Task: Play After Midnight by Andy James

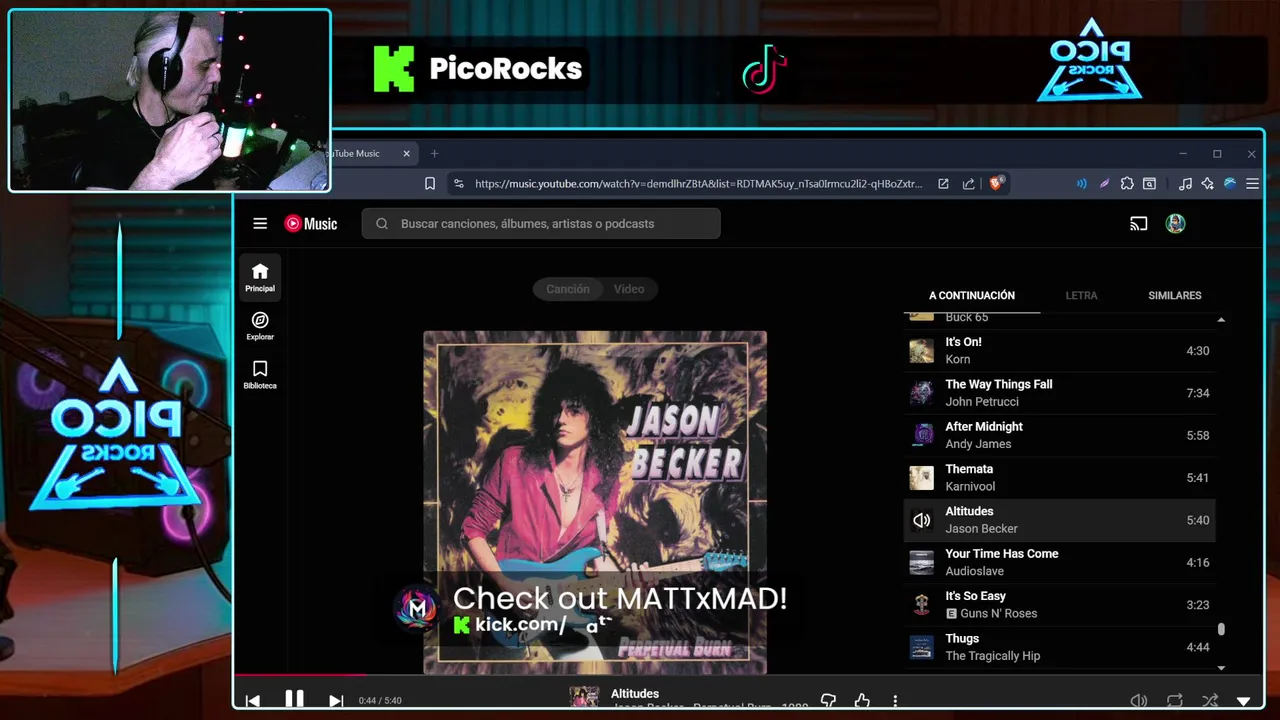Action: (1060, 435)
